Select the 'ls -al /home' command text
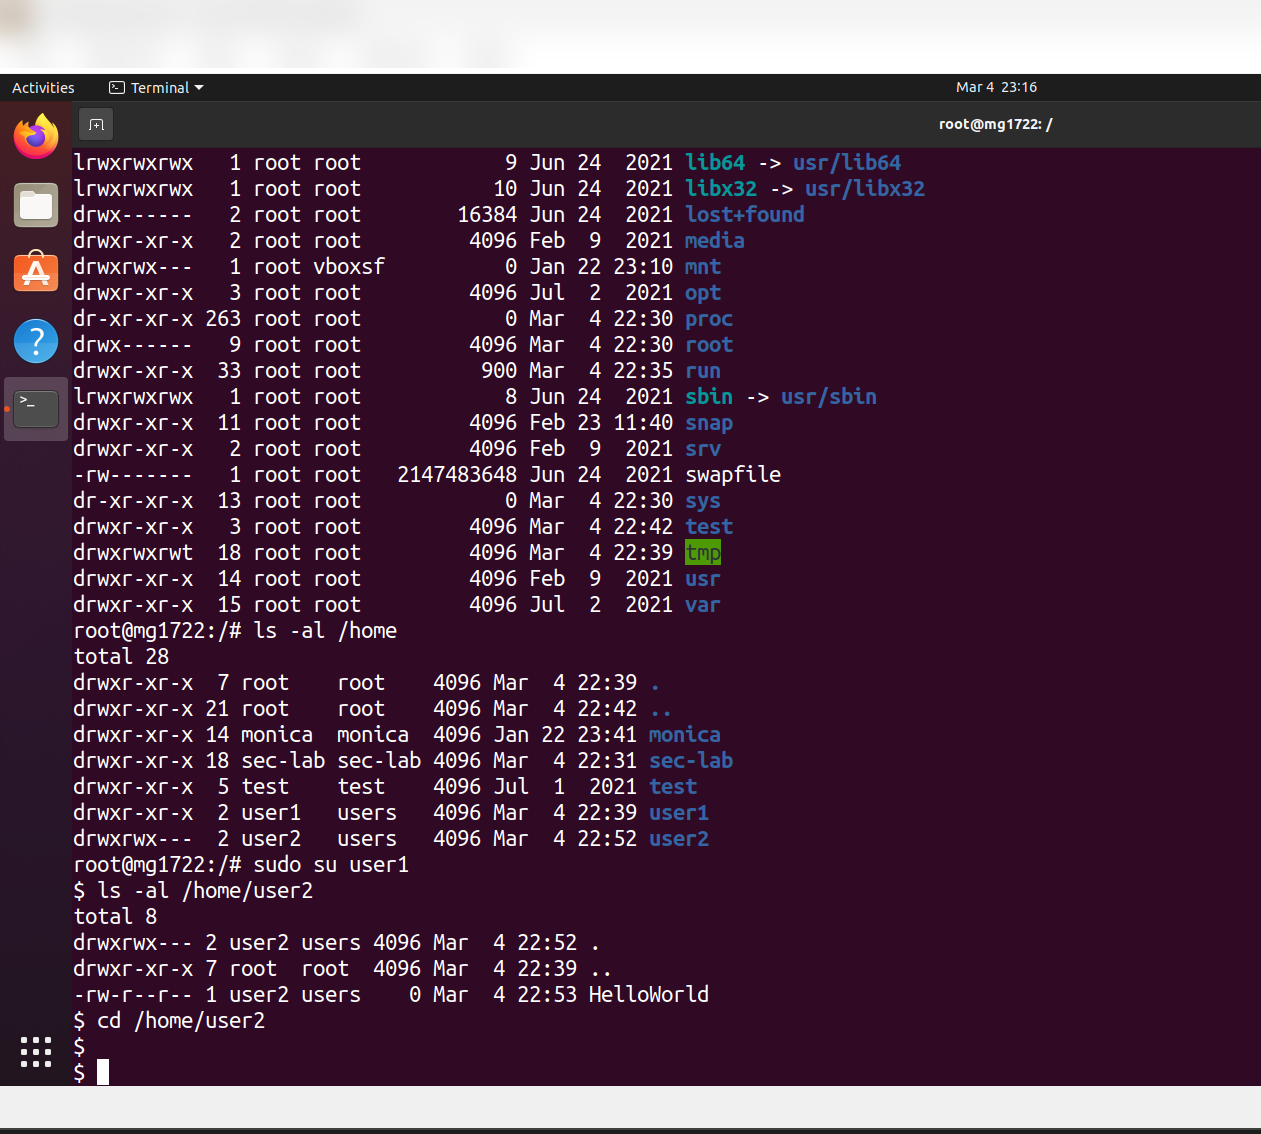 (x=325, y=630)
